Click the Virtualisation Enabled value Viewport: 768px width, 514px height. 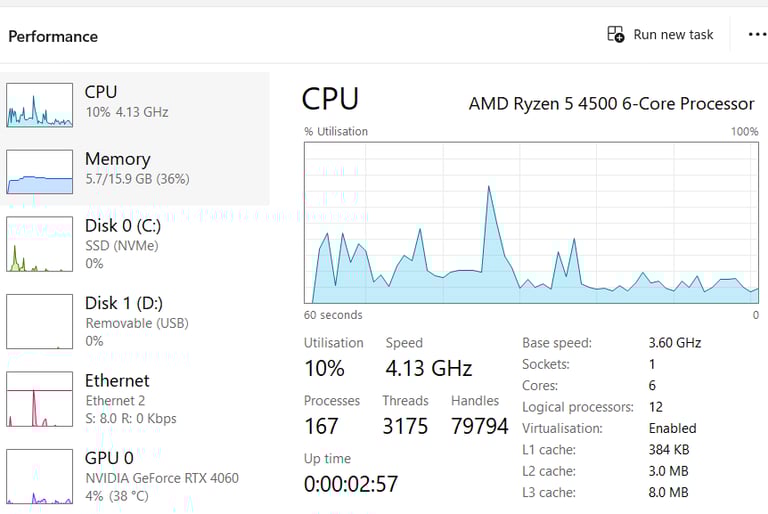pyautogui.click(x=672, y=428)
